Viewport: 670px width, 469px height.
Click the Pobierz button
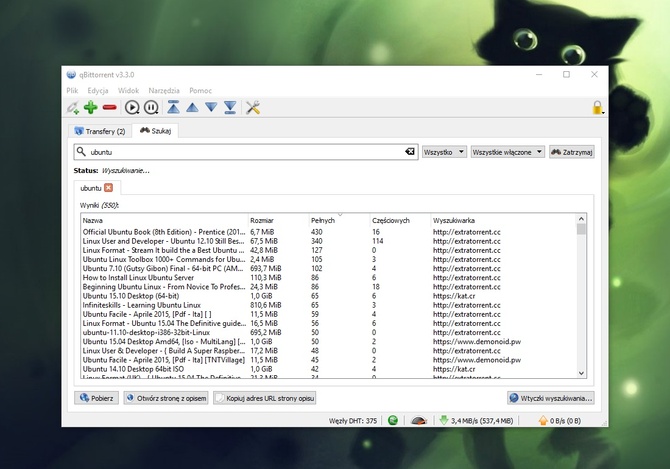pyautogui.click(x=97, y=397)
